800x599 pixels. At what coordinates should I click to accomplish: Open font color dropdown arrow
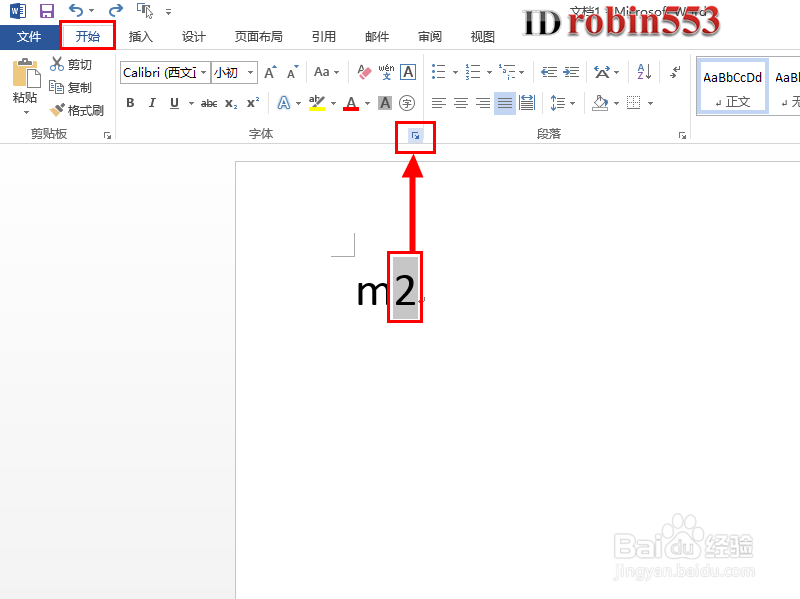point(367,104)
